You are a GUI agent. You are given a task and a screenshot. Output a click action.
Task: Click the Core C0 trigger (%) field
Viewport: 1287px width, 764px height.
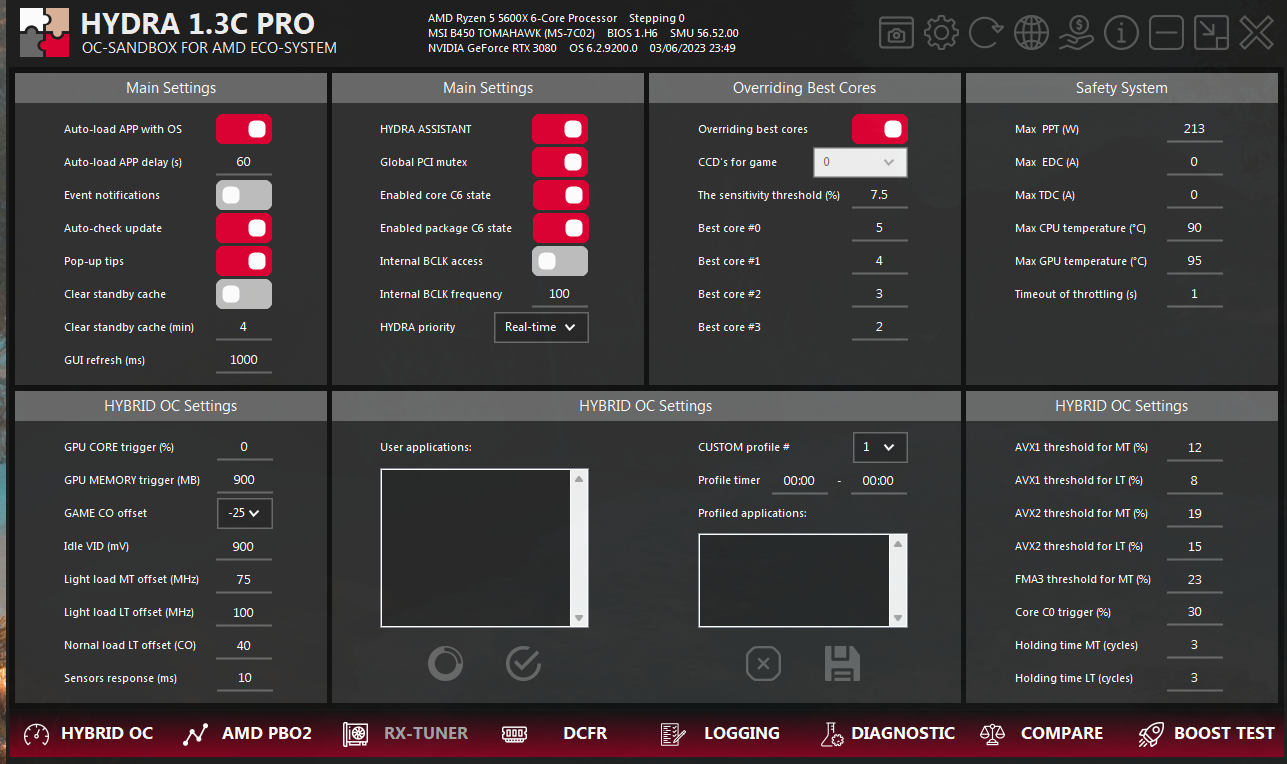(x=1194, y=612)
